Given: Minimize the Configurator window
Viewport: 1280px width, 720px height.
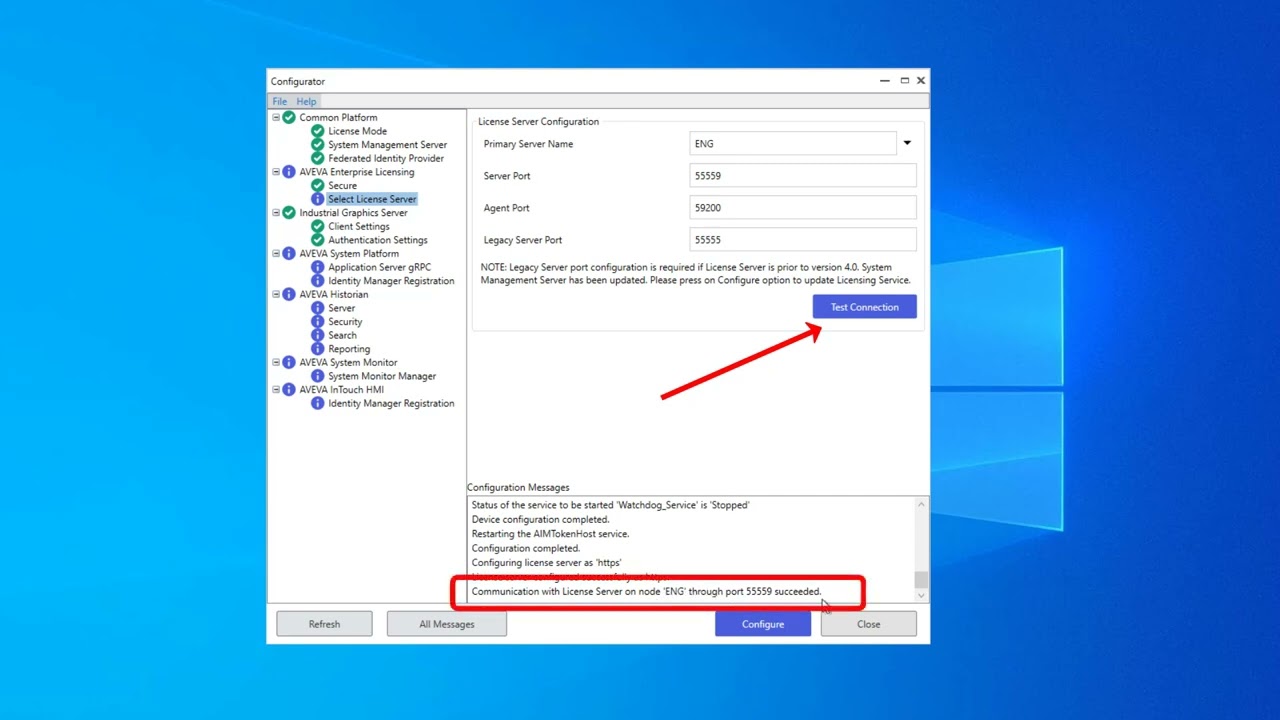Looking at the screenshot, I should (885, 81).
